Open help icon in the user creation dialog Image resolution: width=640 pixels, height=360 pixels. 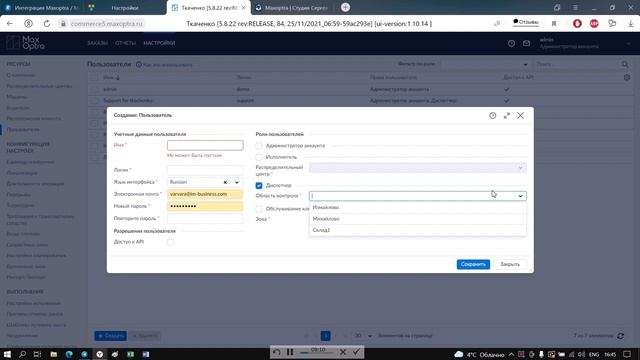[x=493, y=116]
